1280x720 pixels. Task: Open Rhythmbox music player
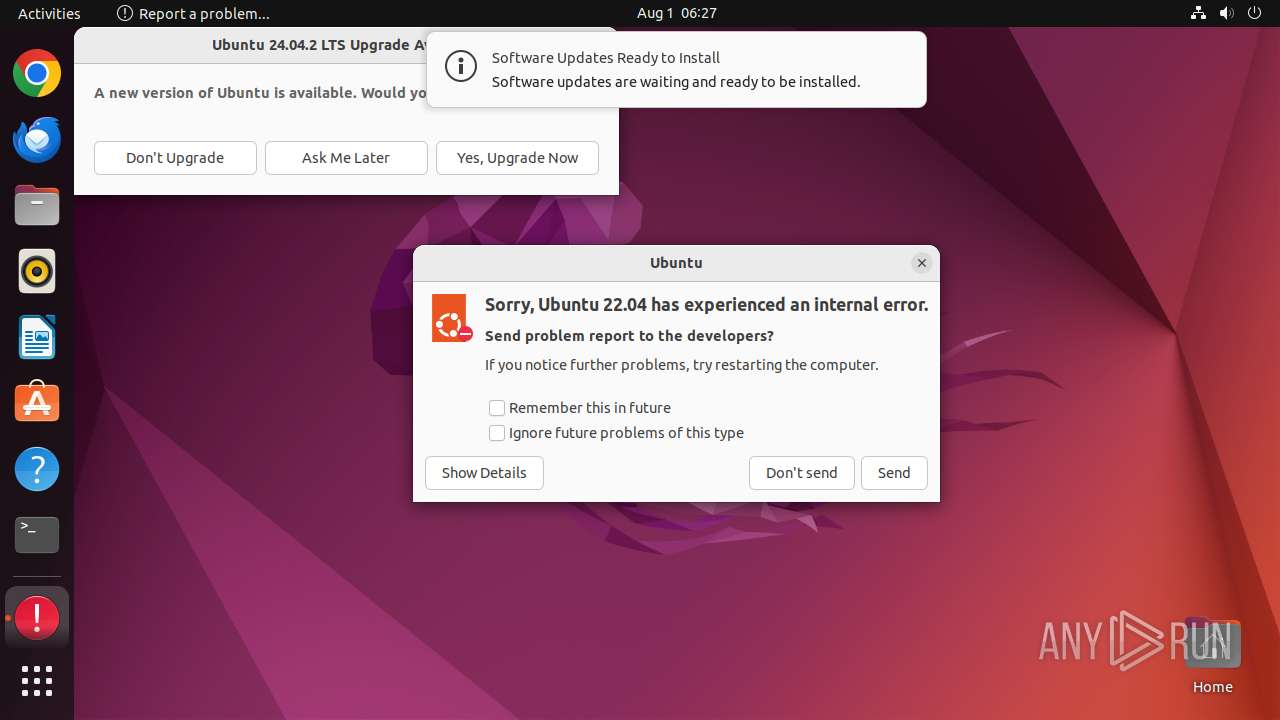click(x=37, y=272)
